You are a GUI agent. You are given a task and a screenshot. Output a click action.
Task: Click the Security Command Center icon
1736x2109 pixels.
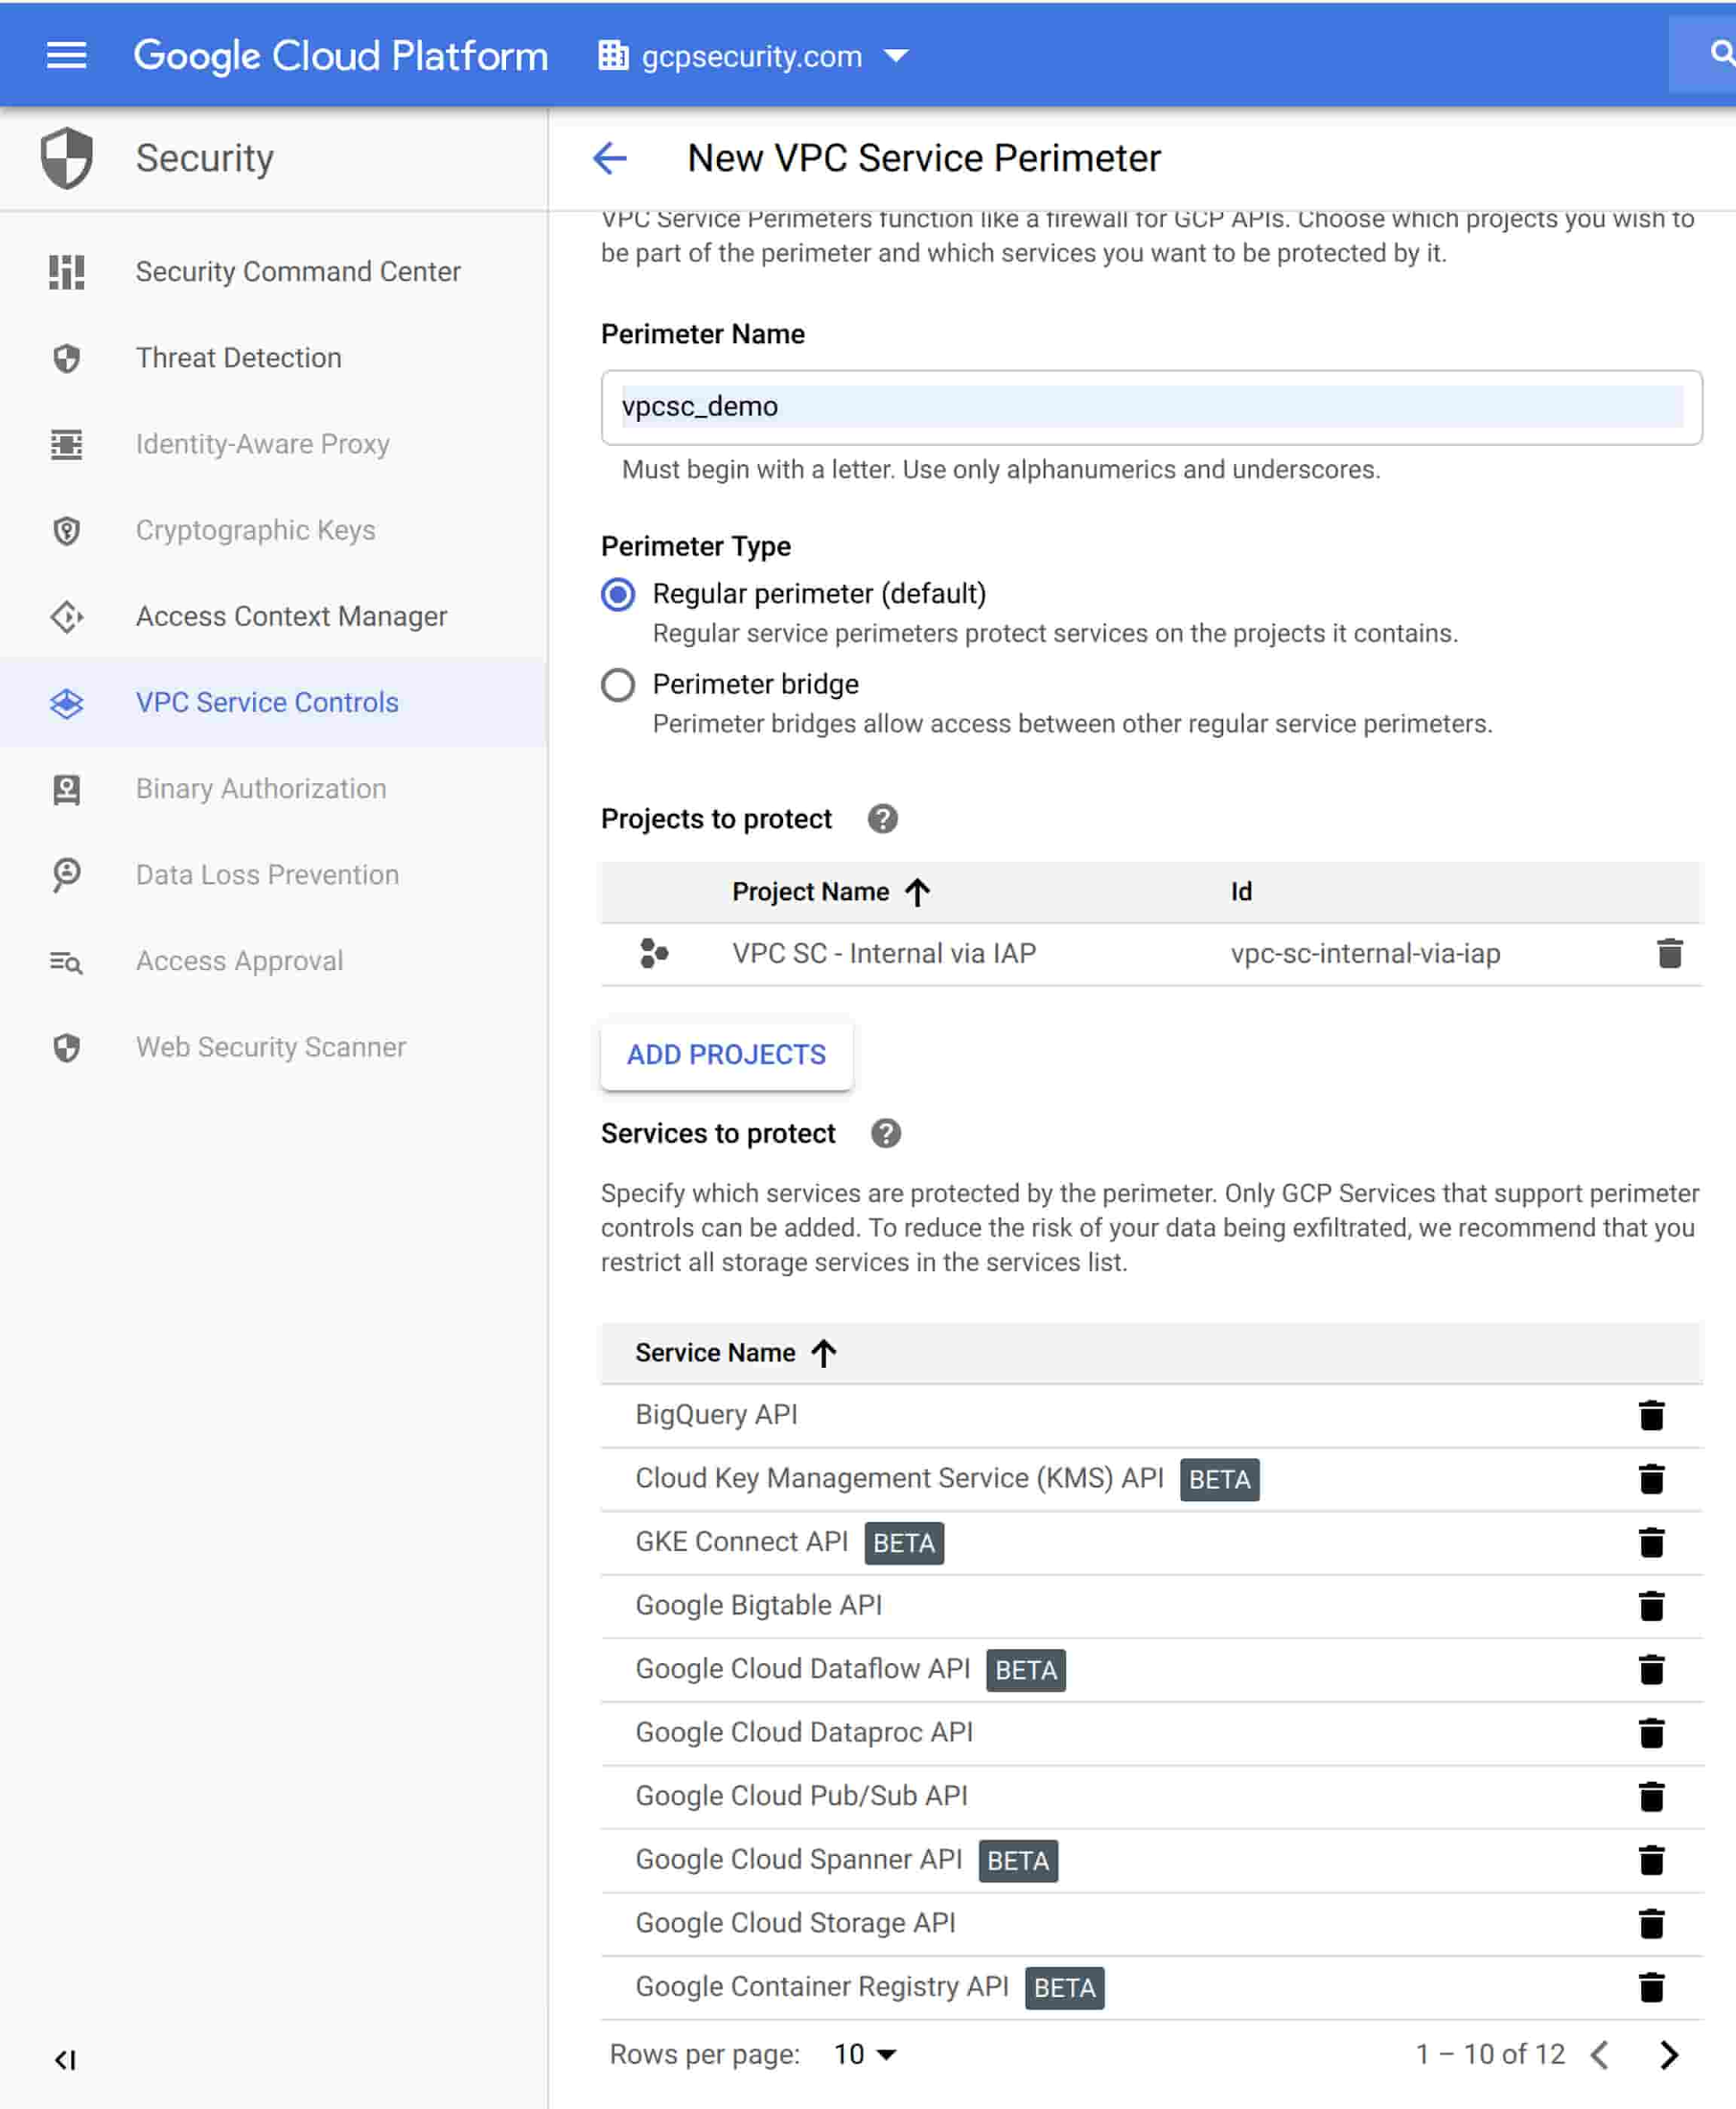(x=67, y=272)
